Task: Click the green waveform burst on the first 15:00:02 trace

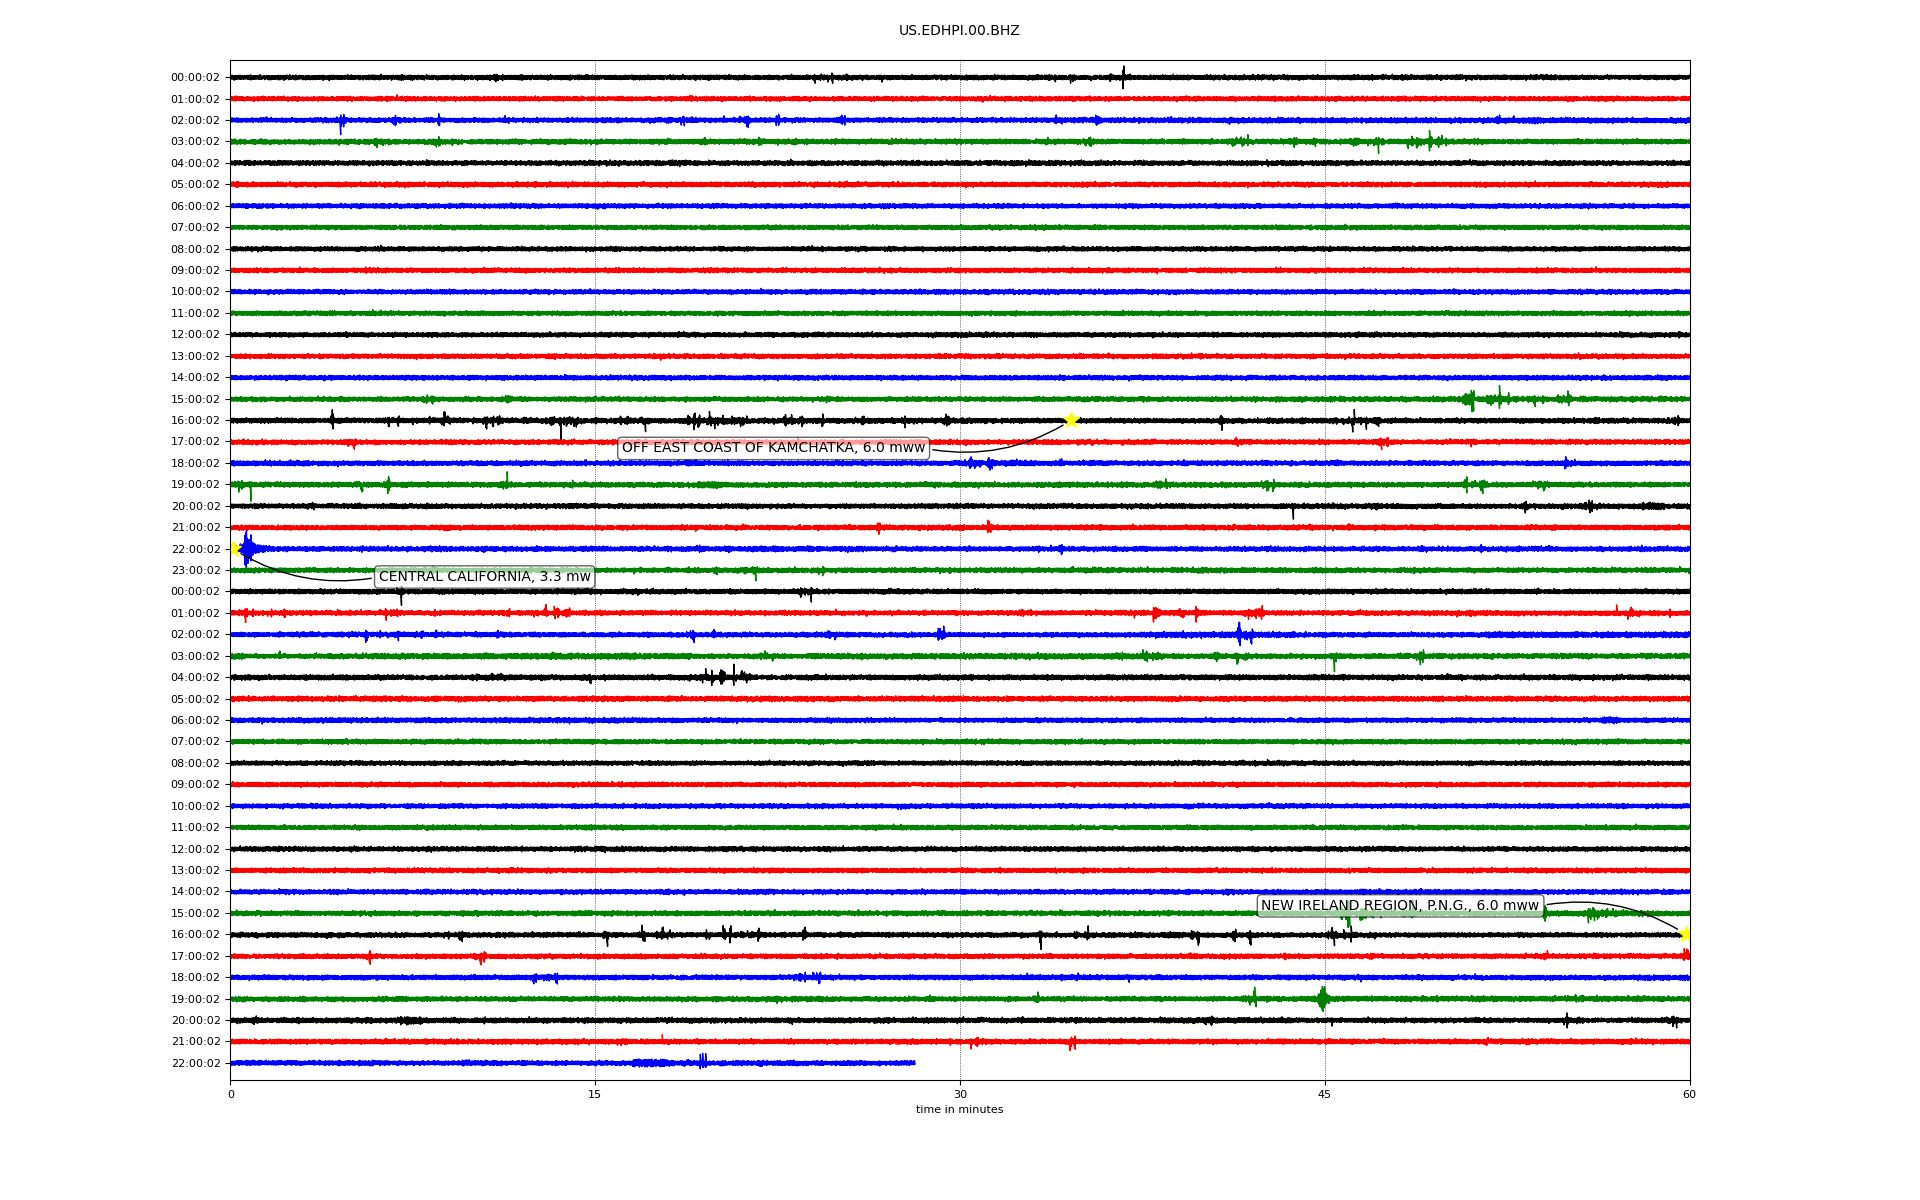Action: tap(1470, 399)
